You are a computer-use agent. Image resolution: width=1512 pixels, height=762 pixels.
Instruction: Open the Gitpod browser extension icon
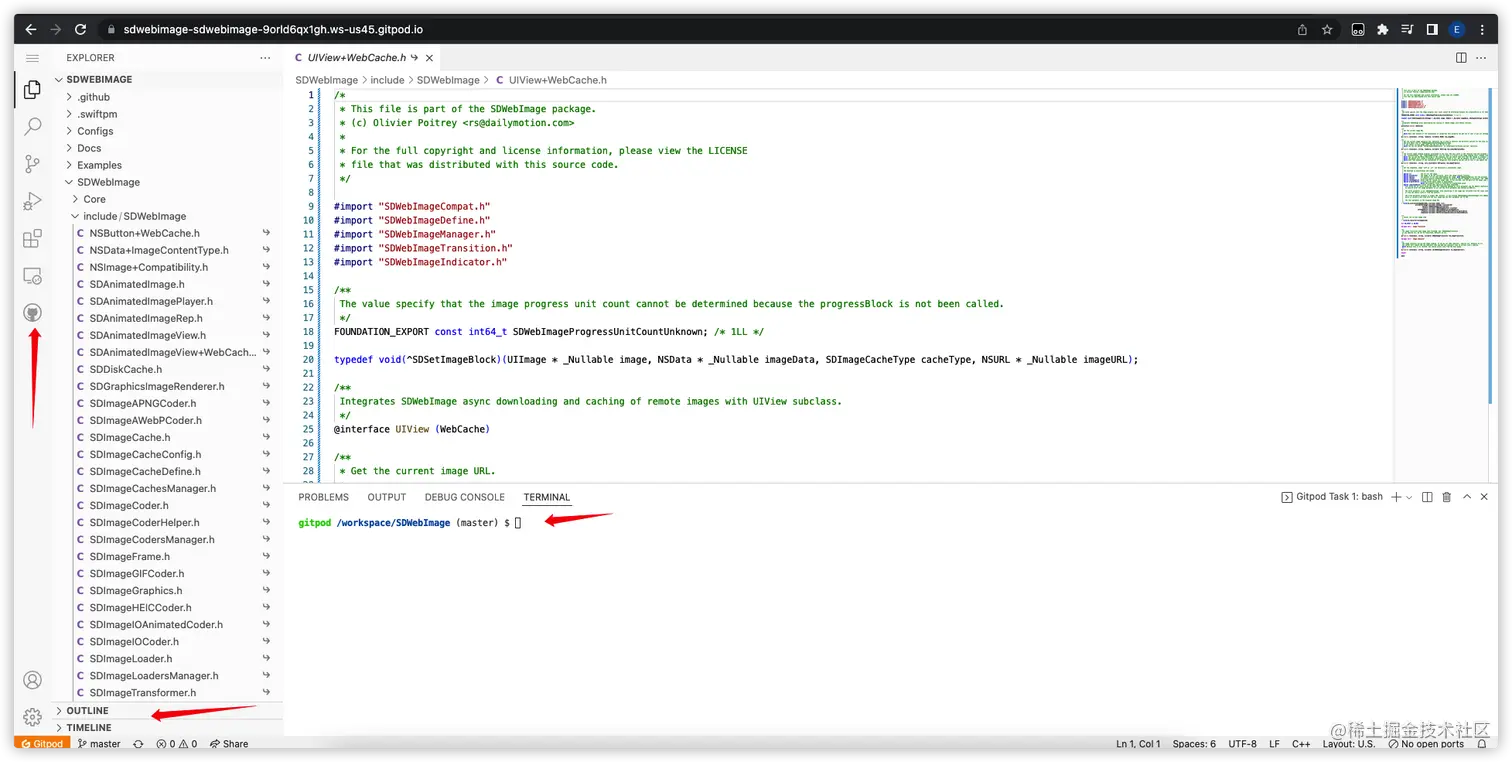[1358, 30]
